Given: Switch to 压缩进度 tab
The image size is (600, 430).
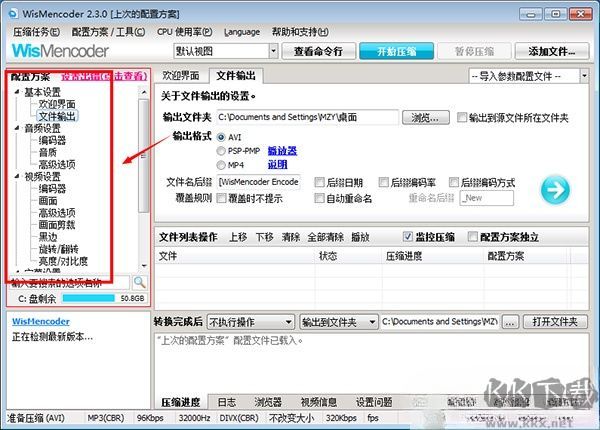Looking at the screenshot, I should coord(181,402).
